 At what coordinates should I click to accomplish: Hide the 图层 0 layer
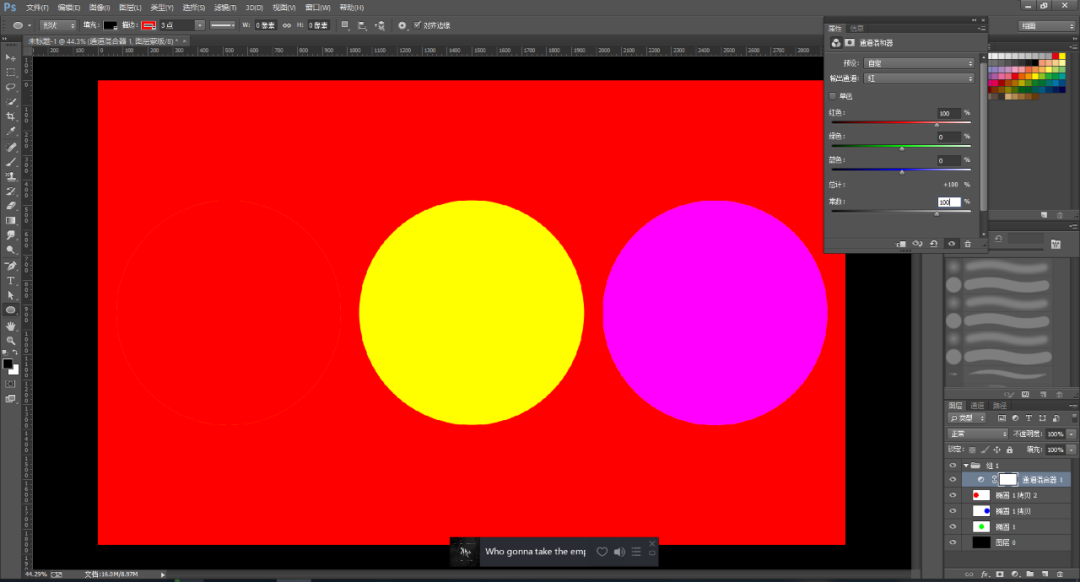[952, 542]
